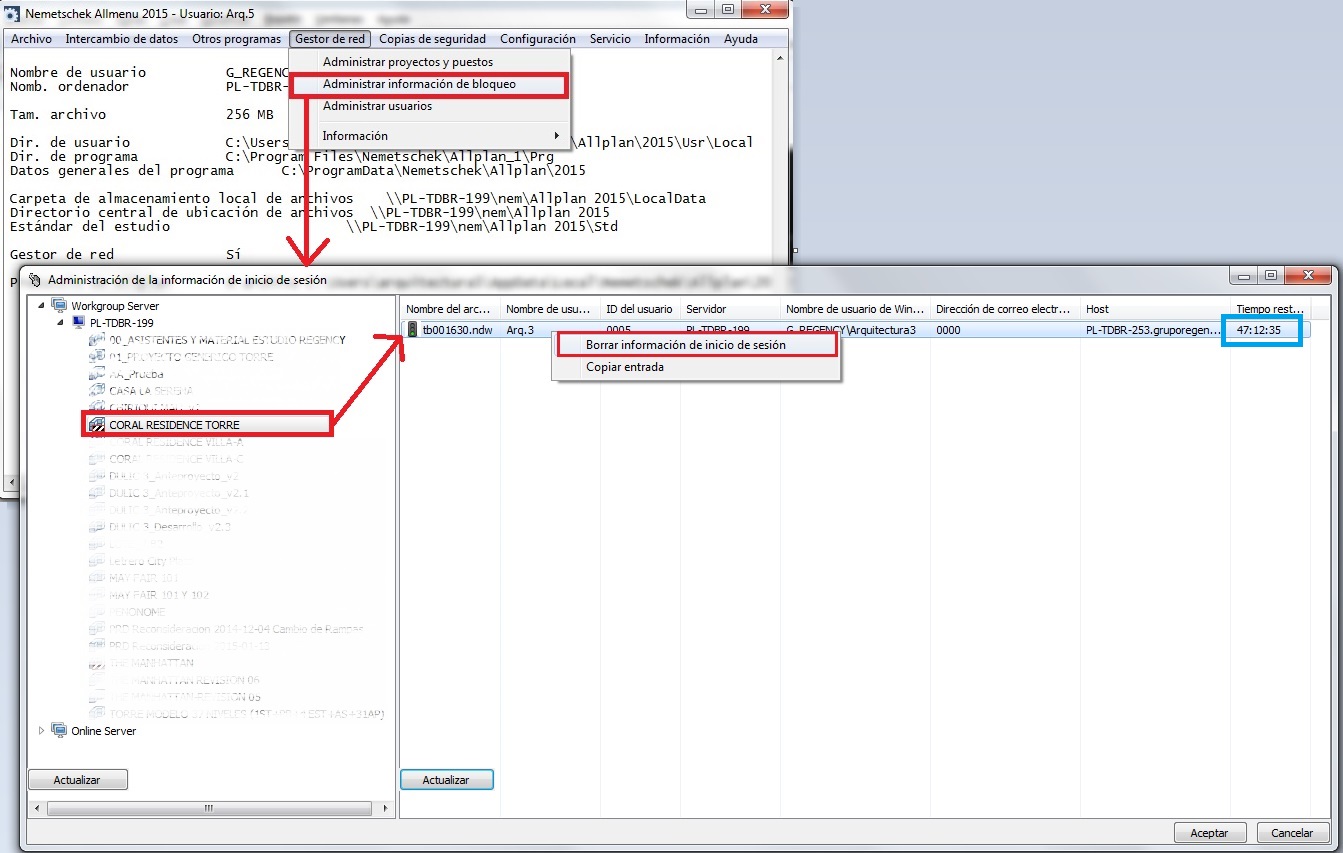
Task: Click the Workgroup Server icon
Action: (59, 305)
